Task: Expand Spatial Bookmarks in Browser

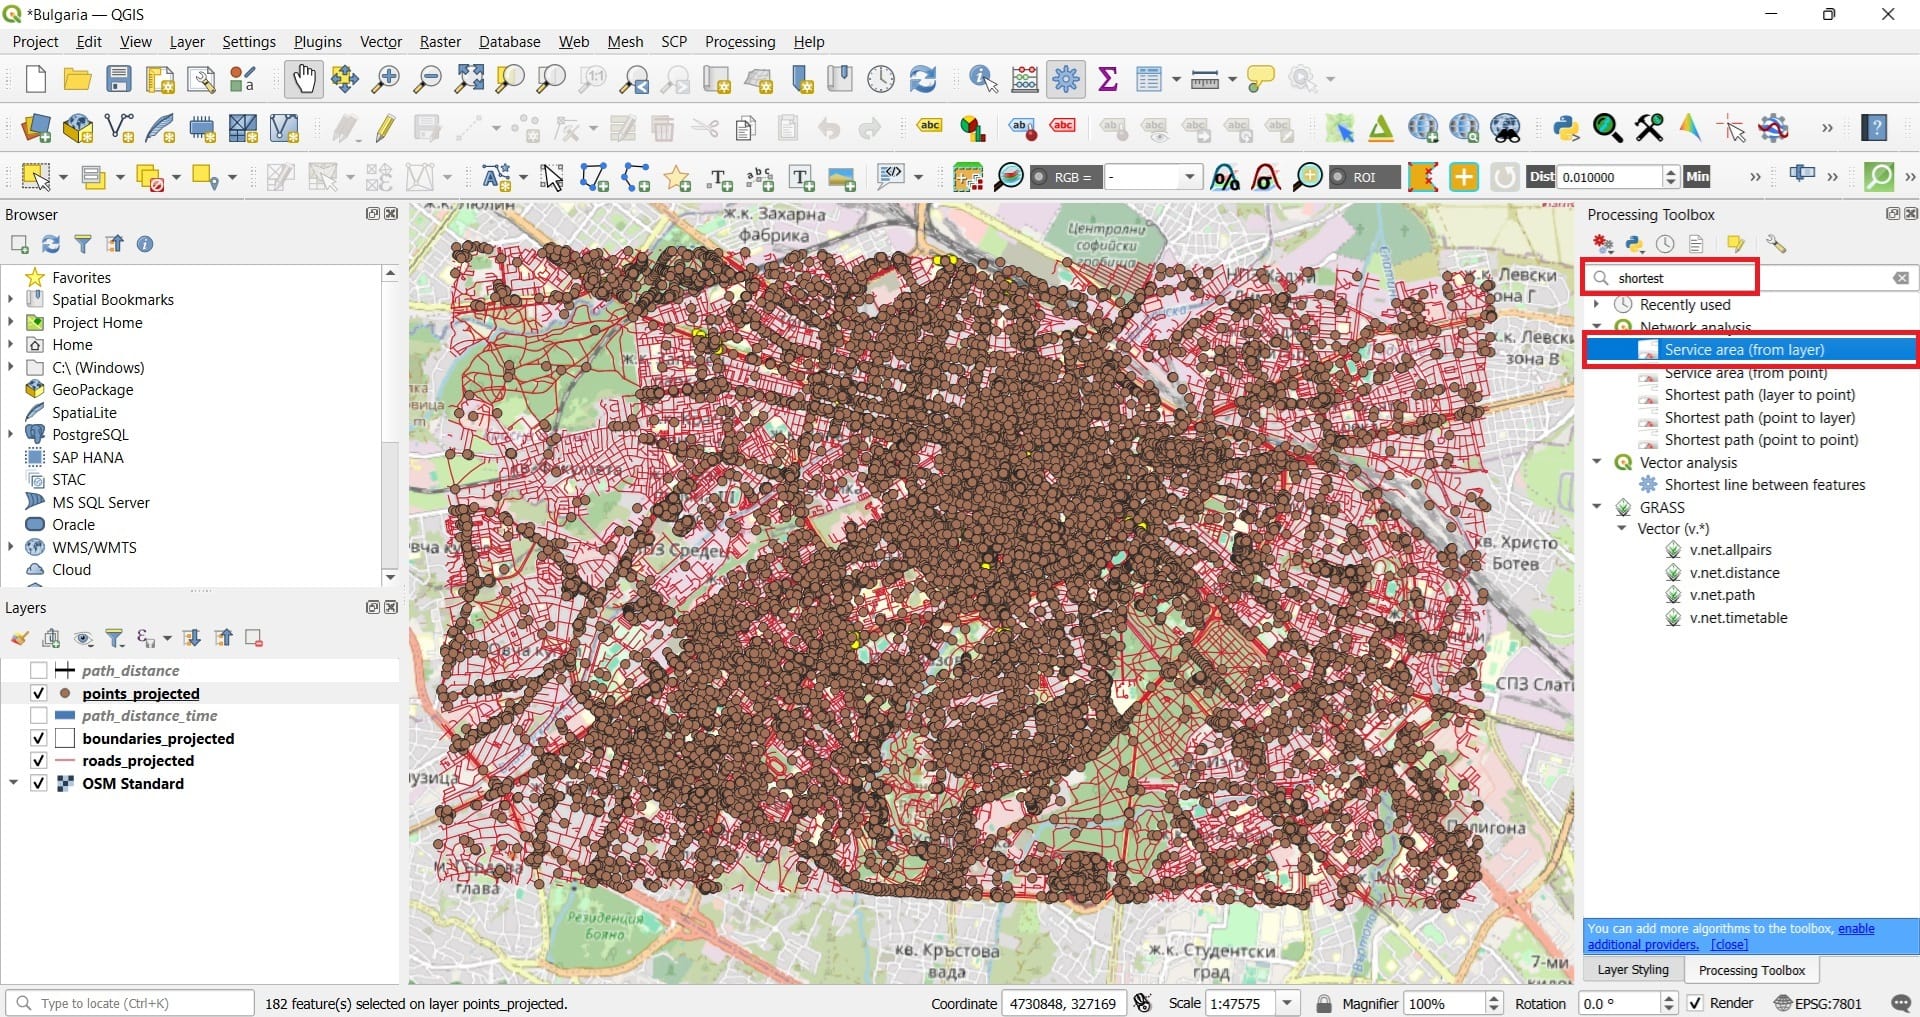Action: coord(11,299)
